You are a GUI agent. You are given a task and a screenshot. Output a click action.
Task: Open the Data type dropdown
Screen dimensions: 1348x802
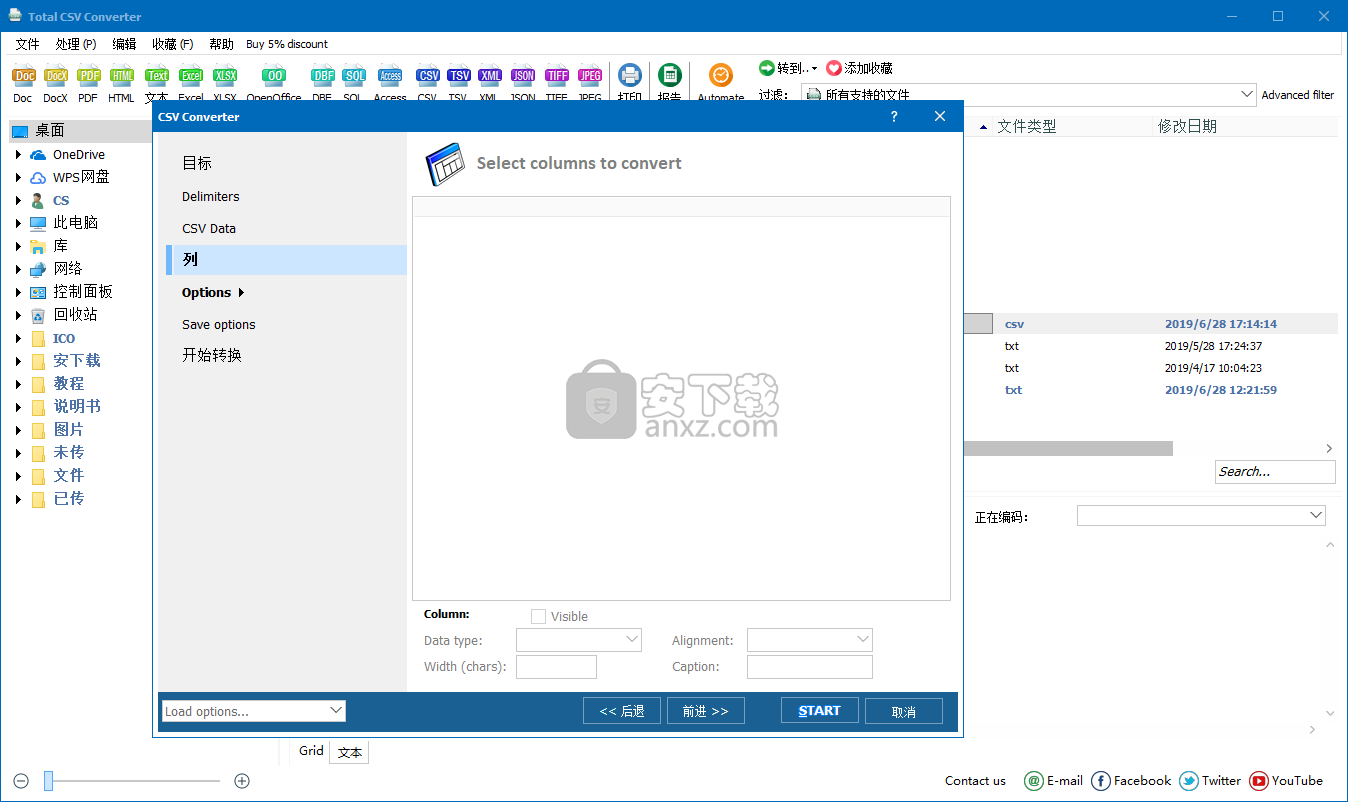pyautogui.click(x=579, y=640)
